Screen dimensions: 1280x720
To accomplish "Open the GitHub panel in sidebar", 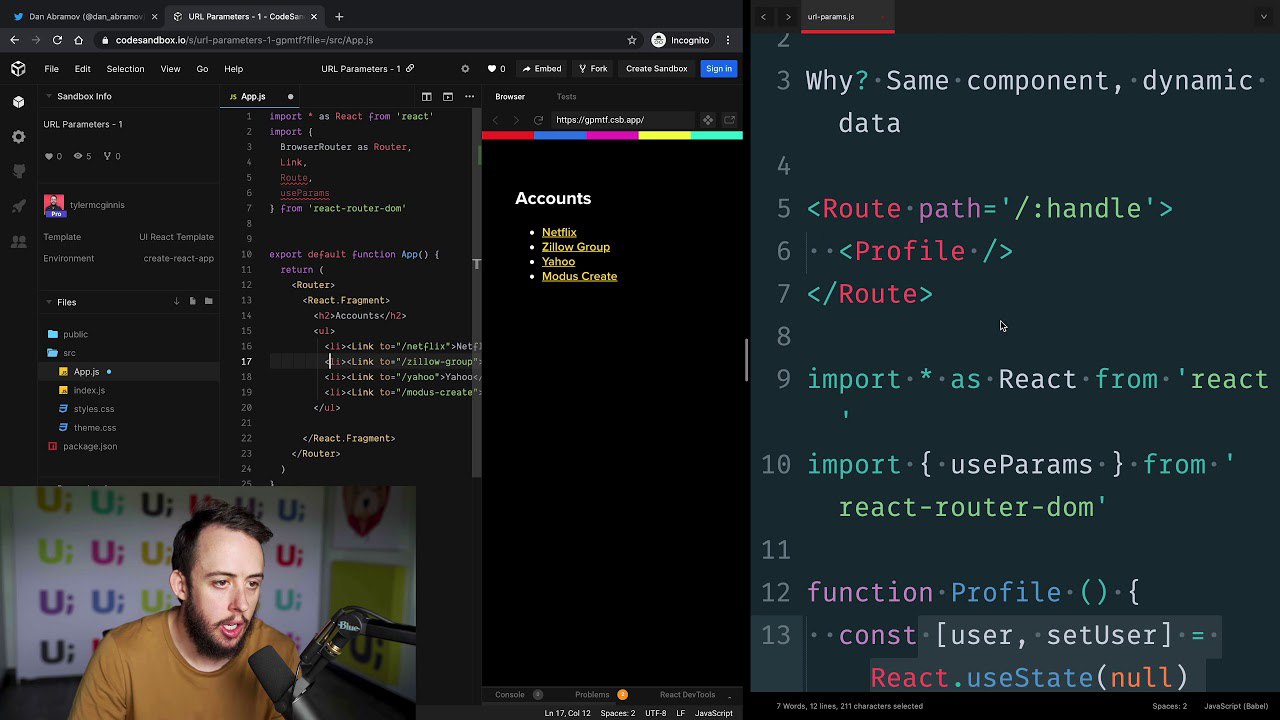I will [x=18, y=171].
